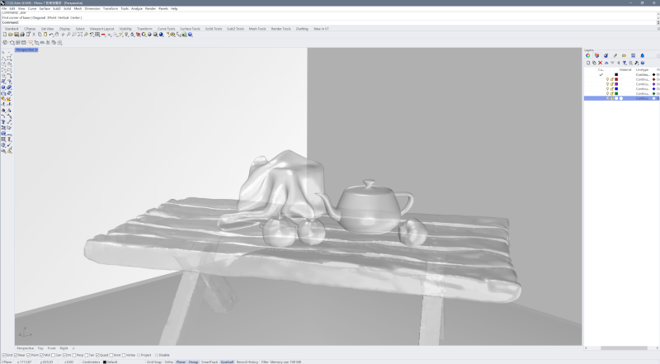Click the purple layer color swatch
660x364 pixels.
coord(616,84)
